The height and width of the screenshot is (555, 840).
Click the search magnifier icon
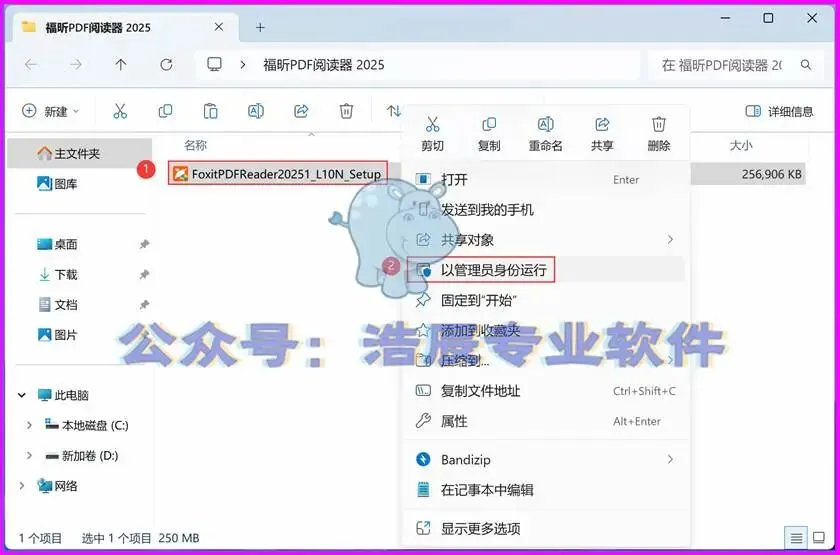806,65
